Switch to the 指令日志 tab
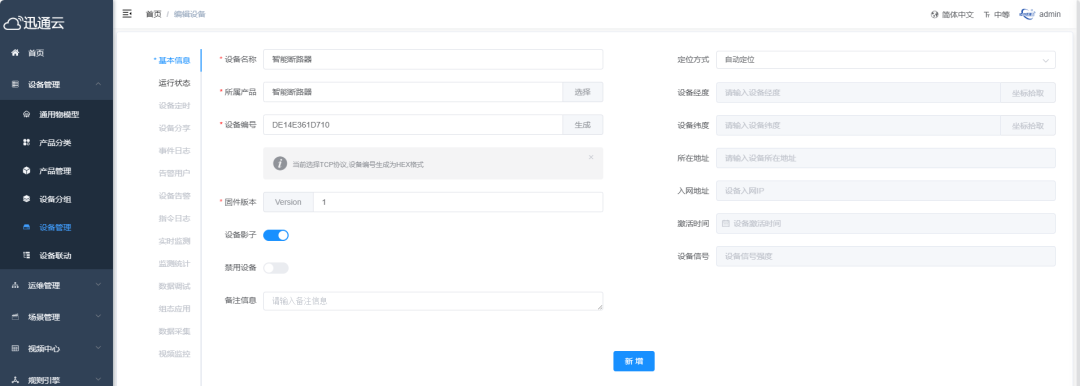 coord(174,219)
